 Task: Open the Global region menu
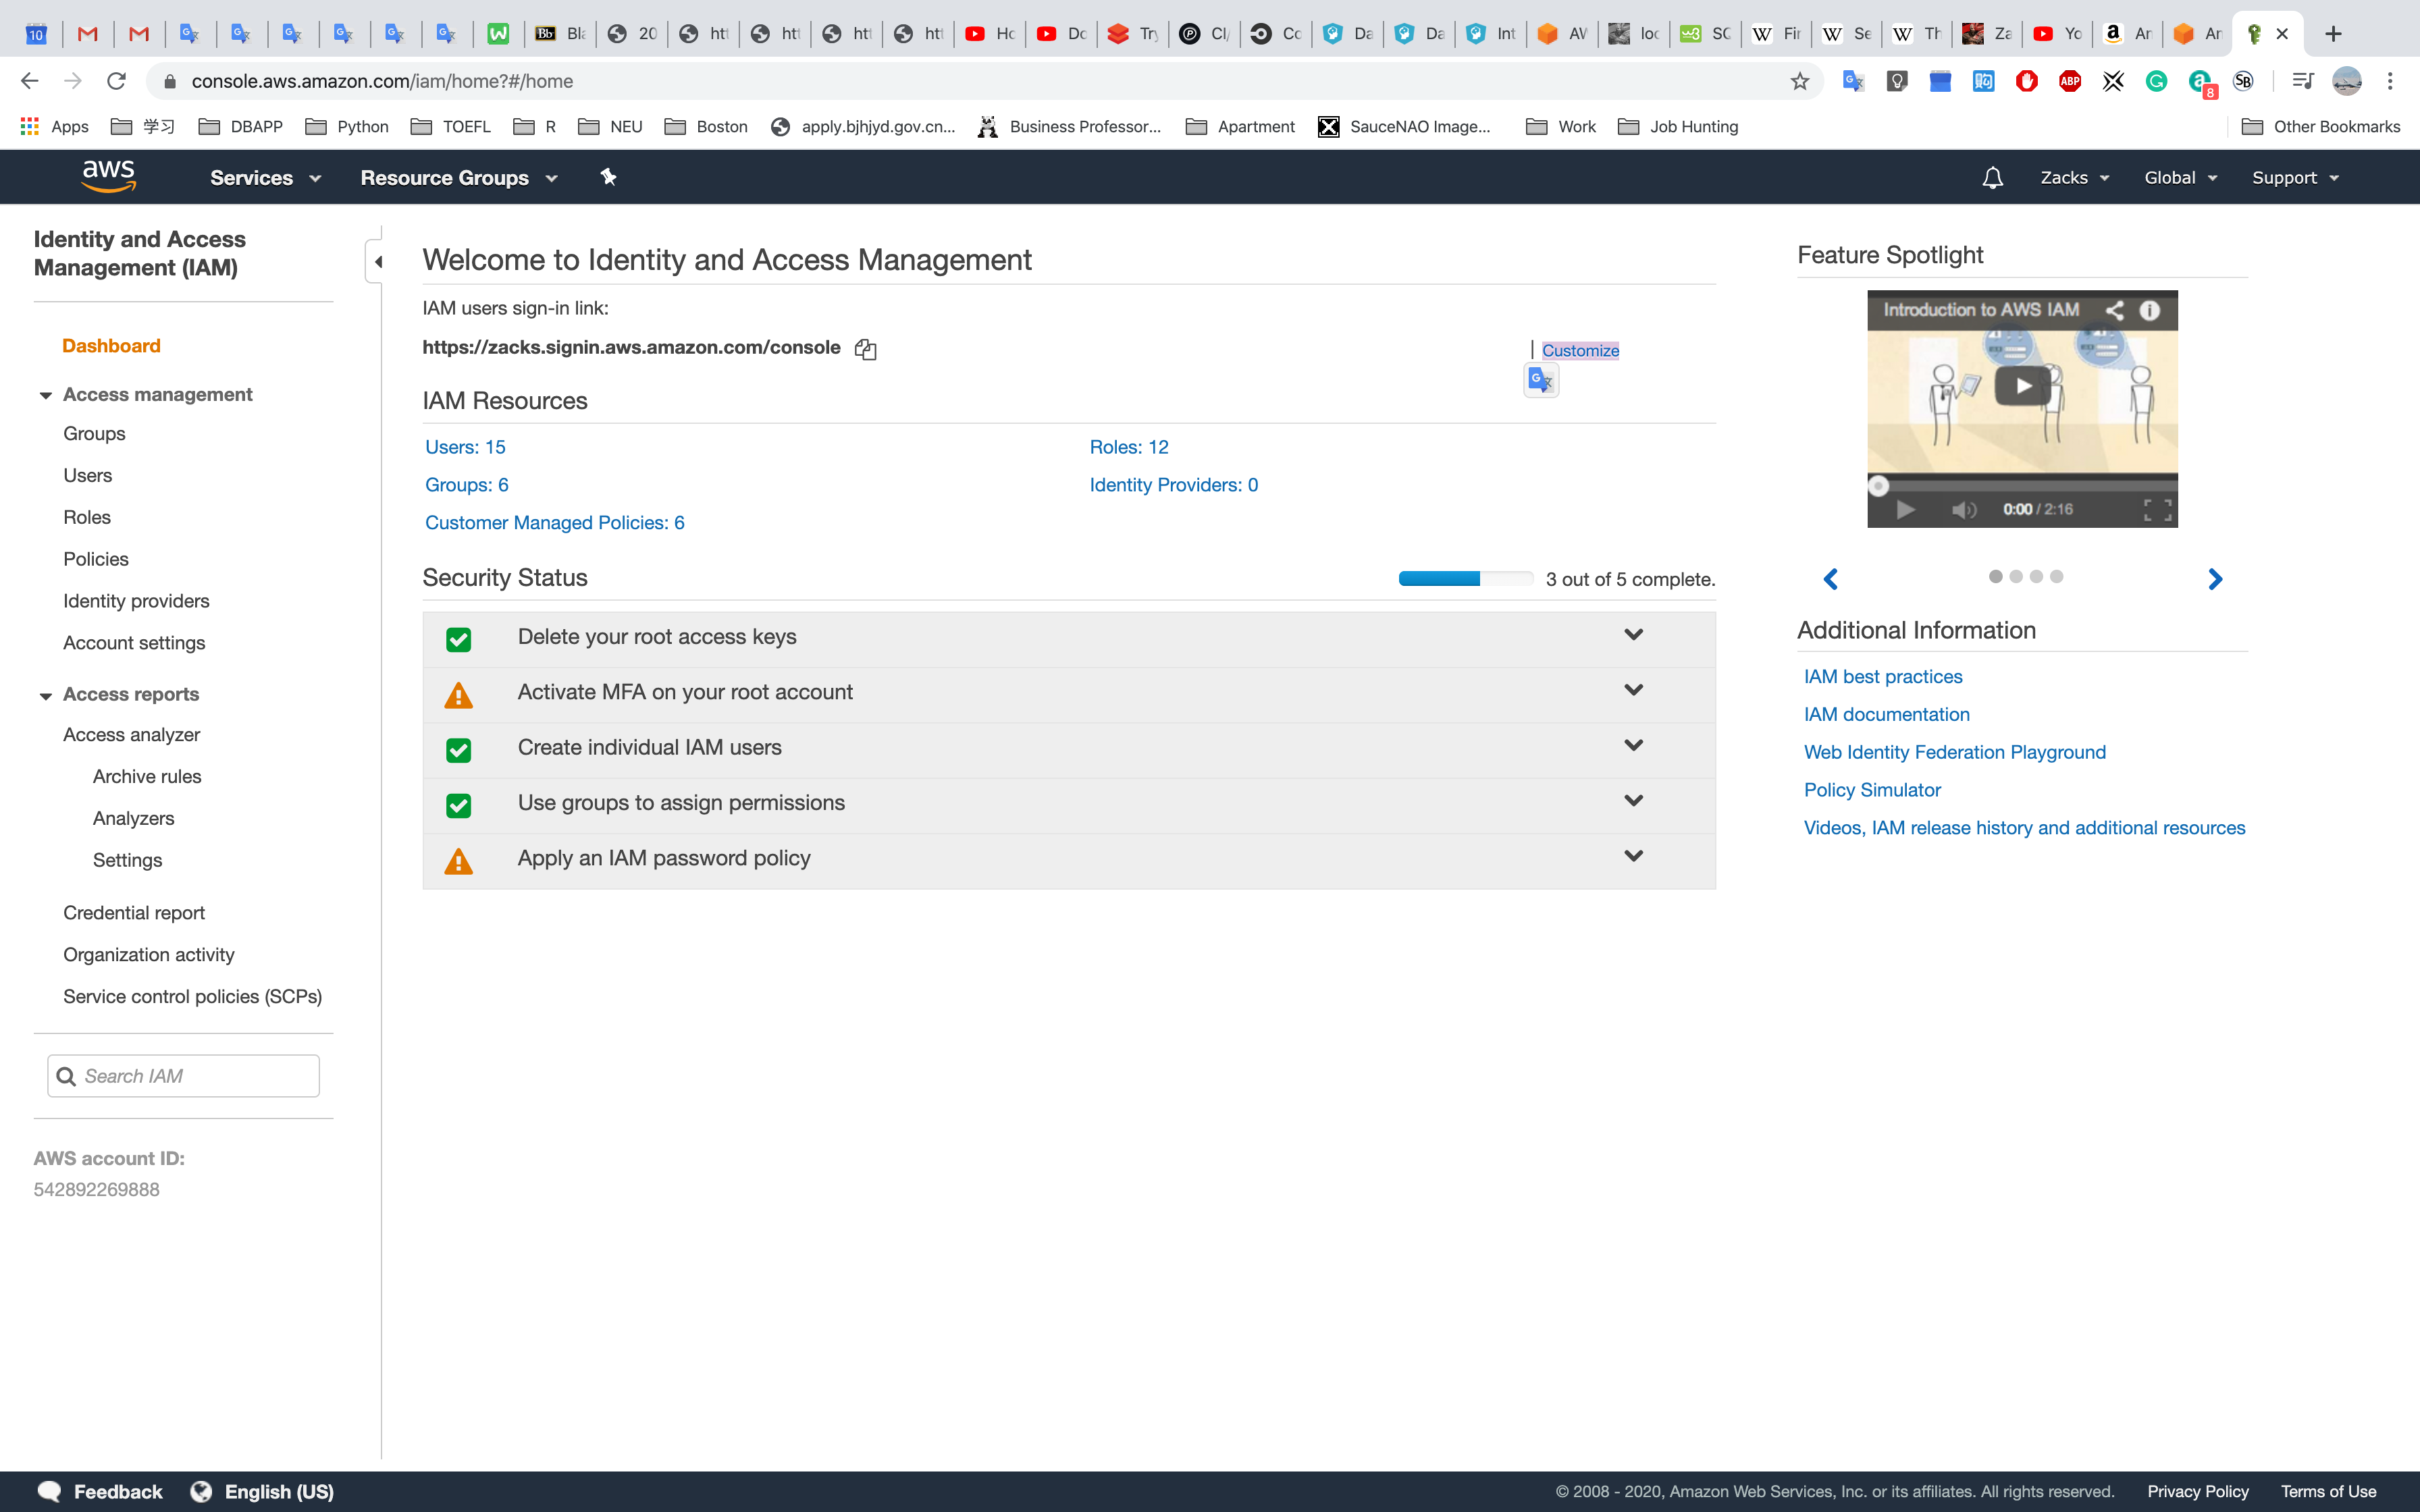click(2180, 178)
